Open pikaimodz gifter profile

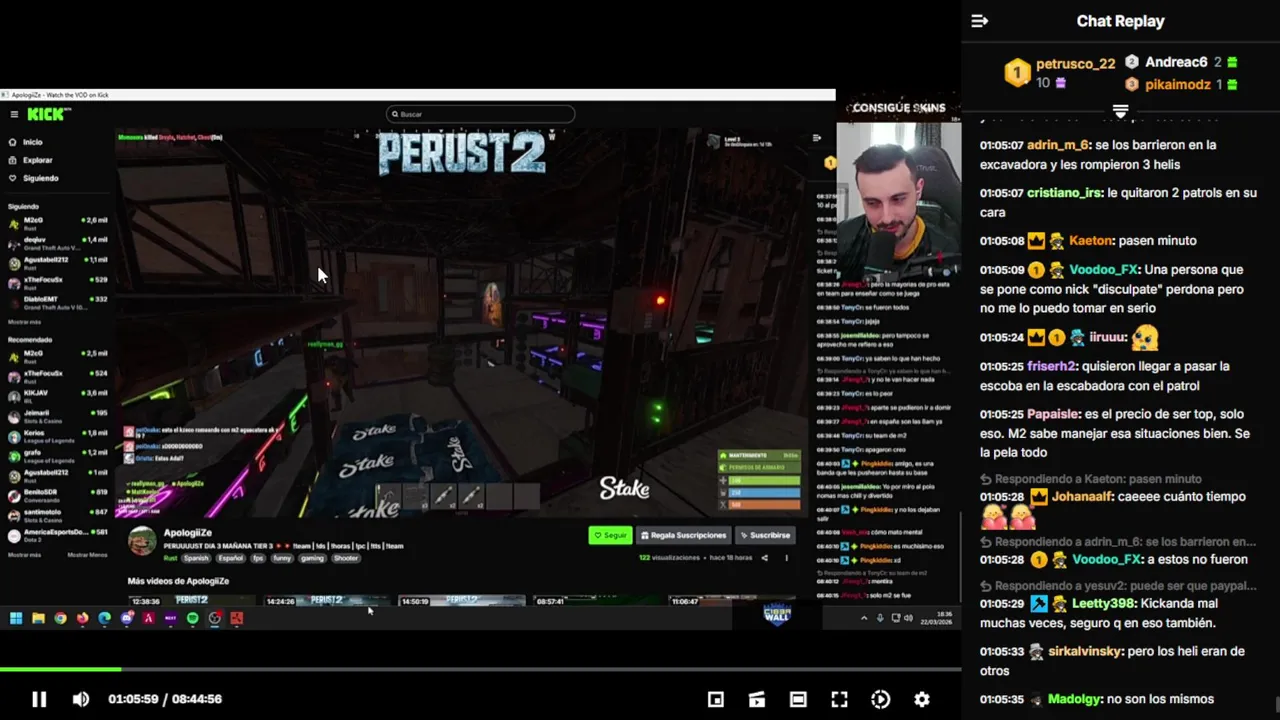(x=1177, y=85)
